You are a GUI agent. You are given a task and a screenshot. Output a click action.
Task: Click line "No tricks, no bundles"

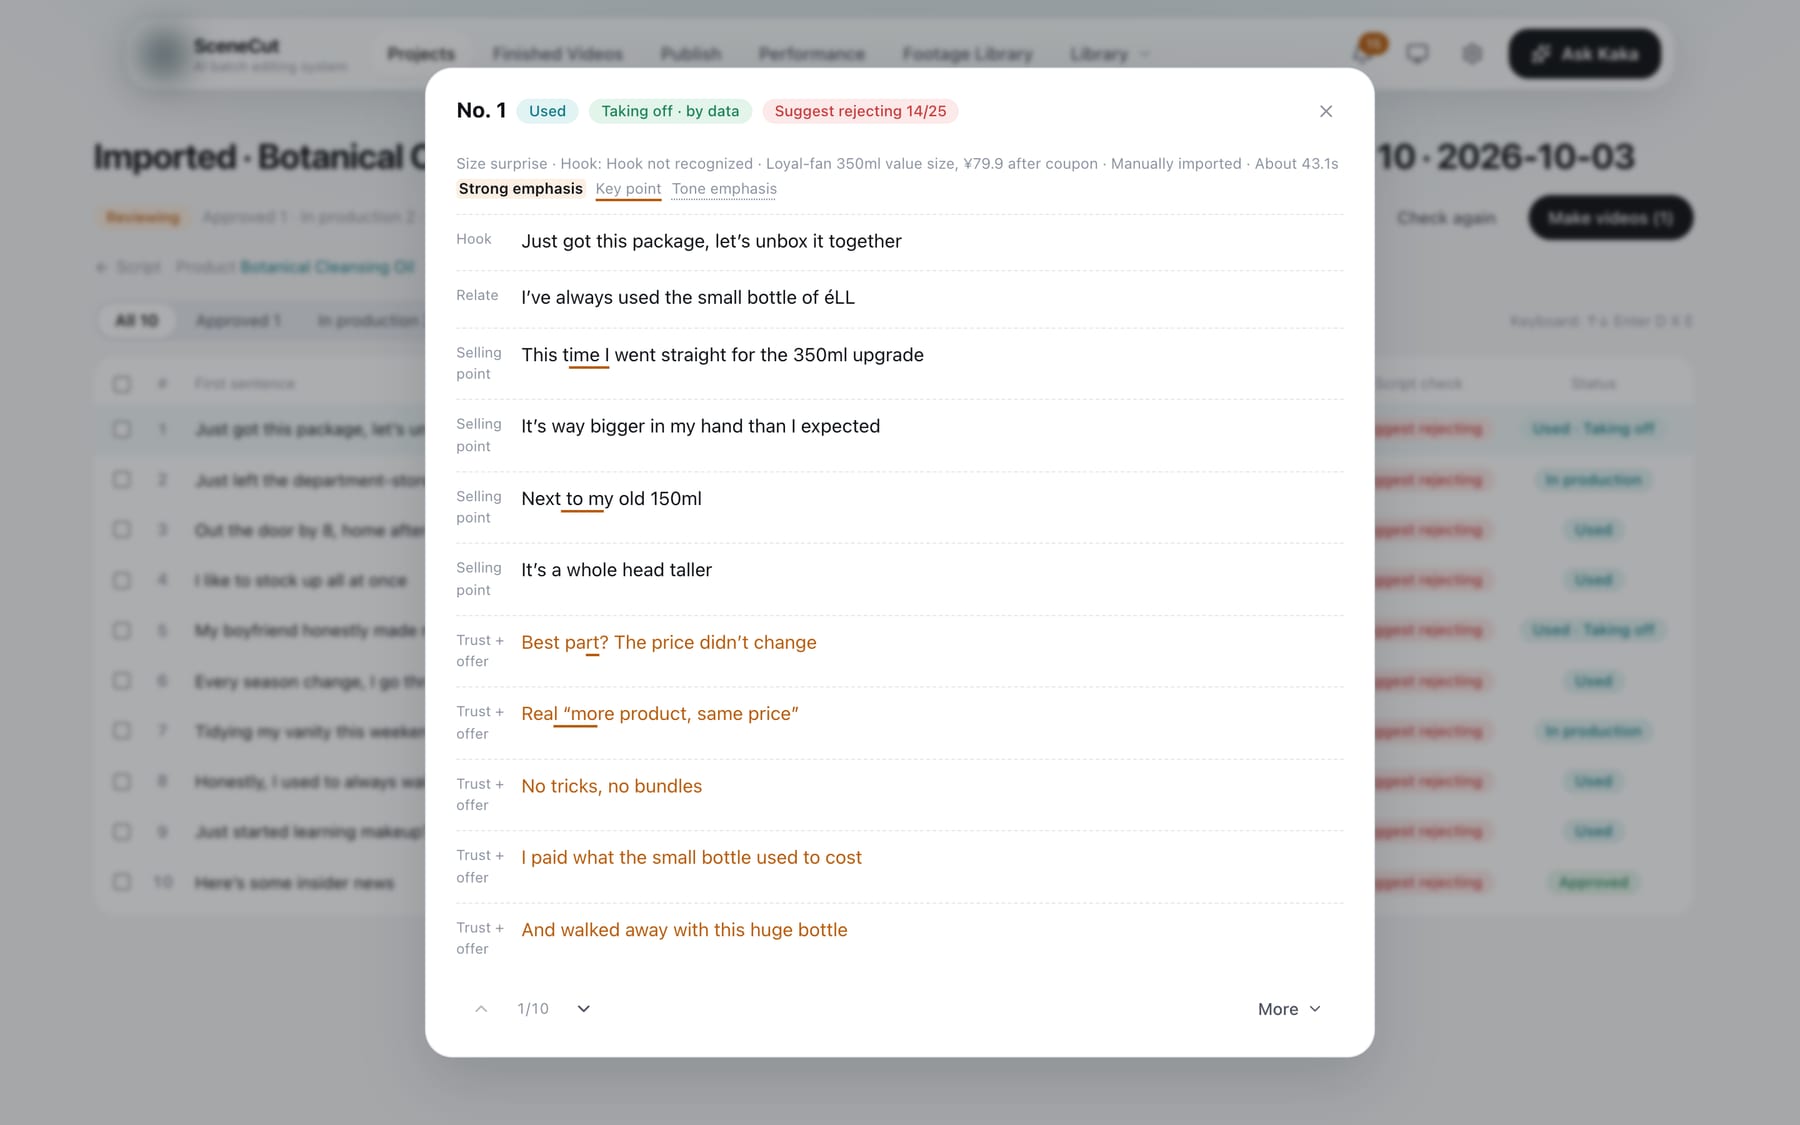[x=611, y=786]
